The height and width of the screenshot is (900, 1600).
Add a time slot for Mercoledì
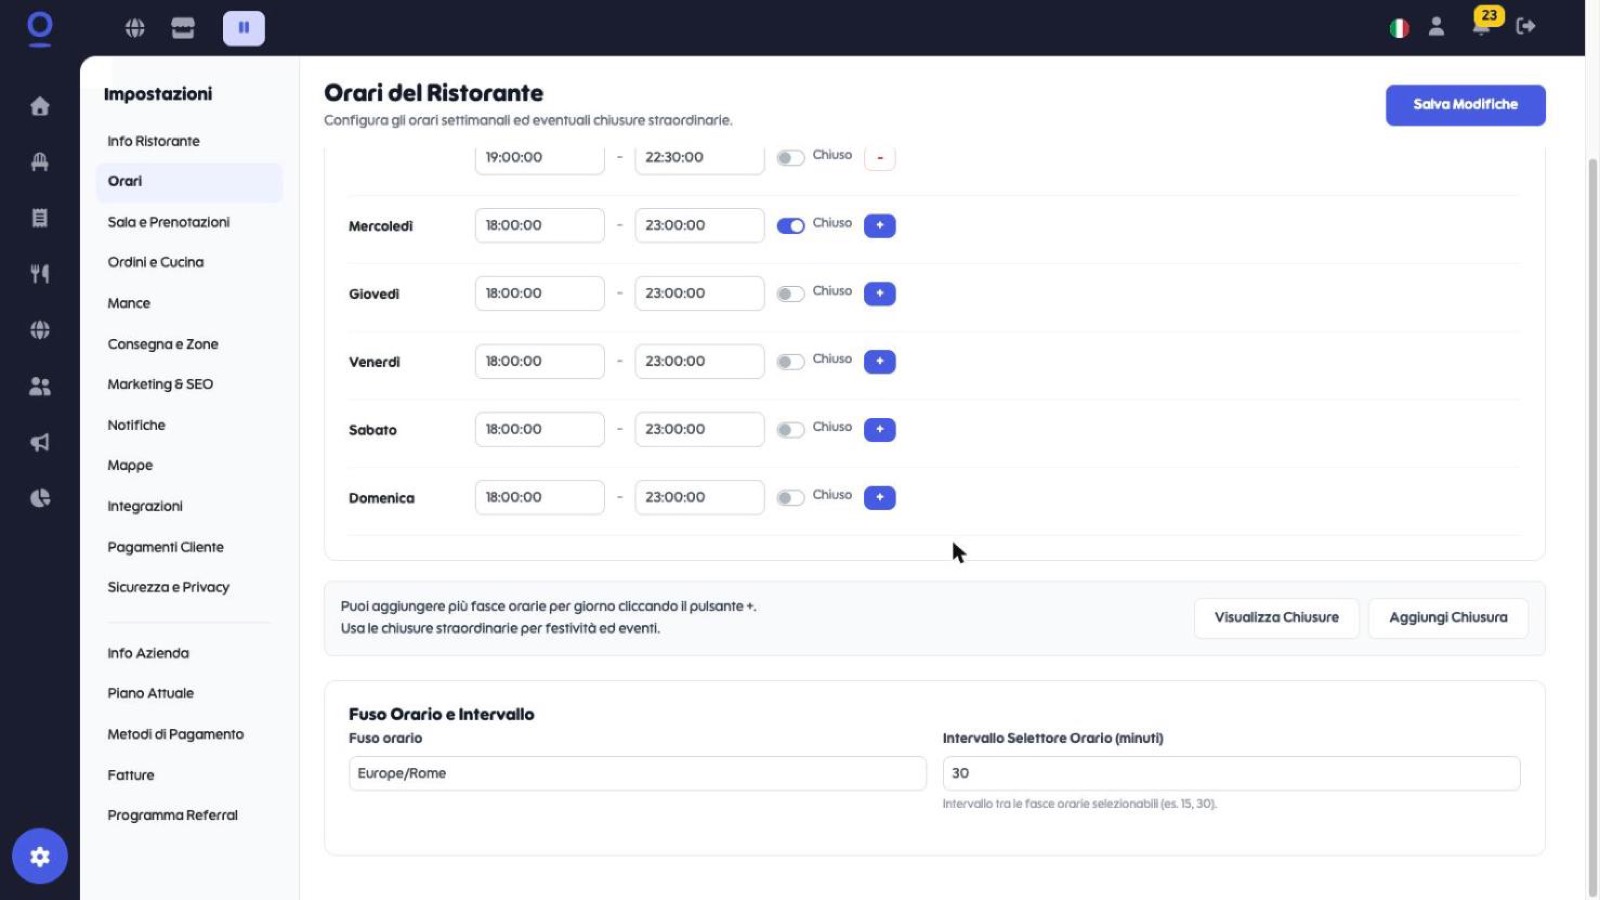point(880,225)
